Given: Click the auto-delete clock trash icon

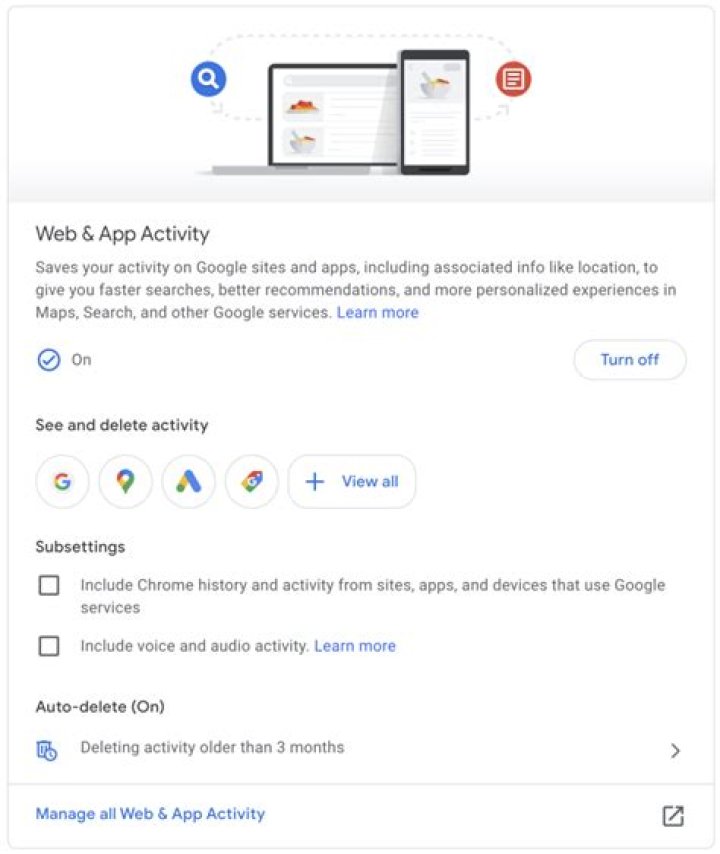Looking at the screenshot, I should pos(47,750).
